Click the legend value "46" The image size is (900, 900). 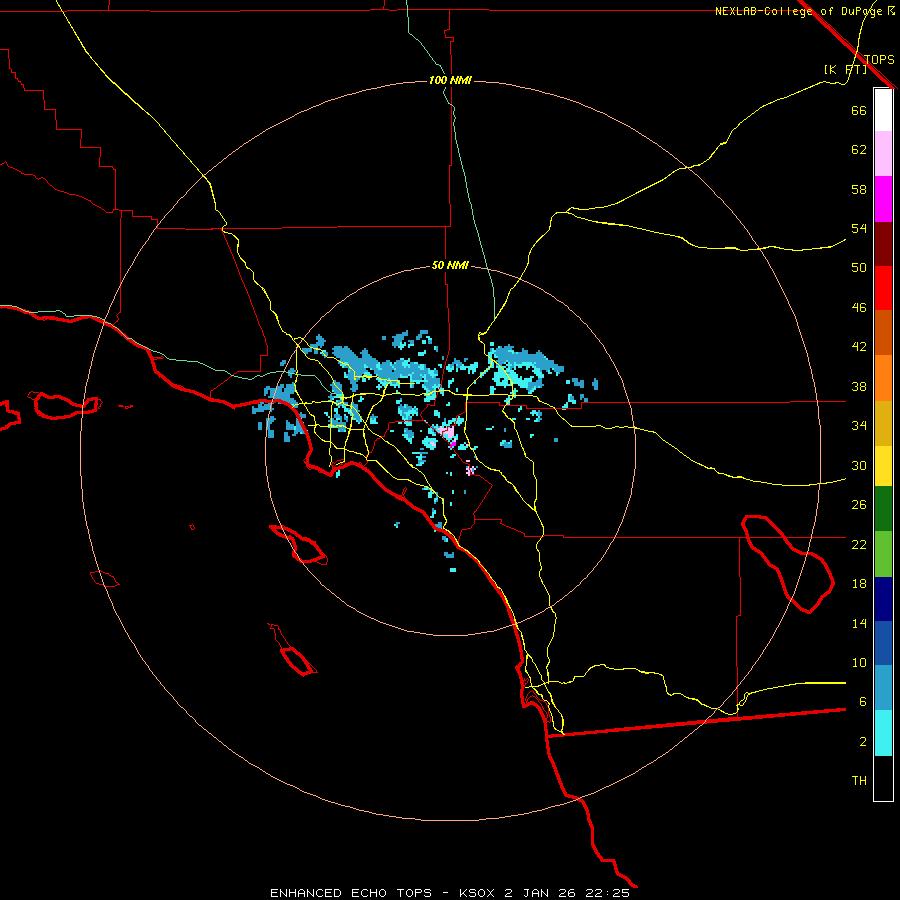[859, 308]
